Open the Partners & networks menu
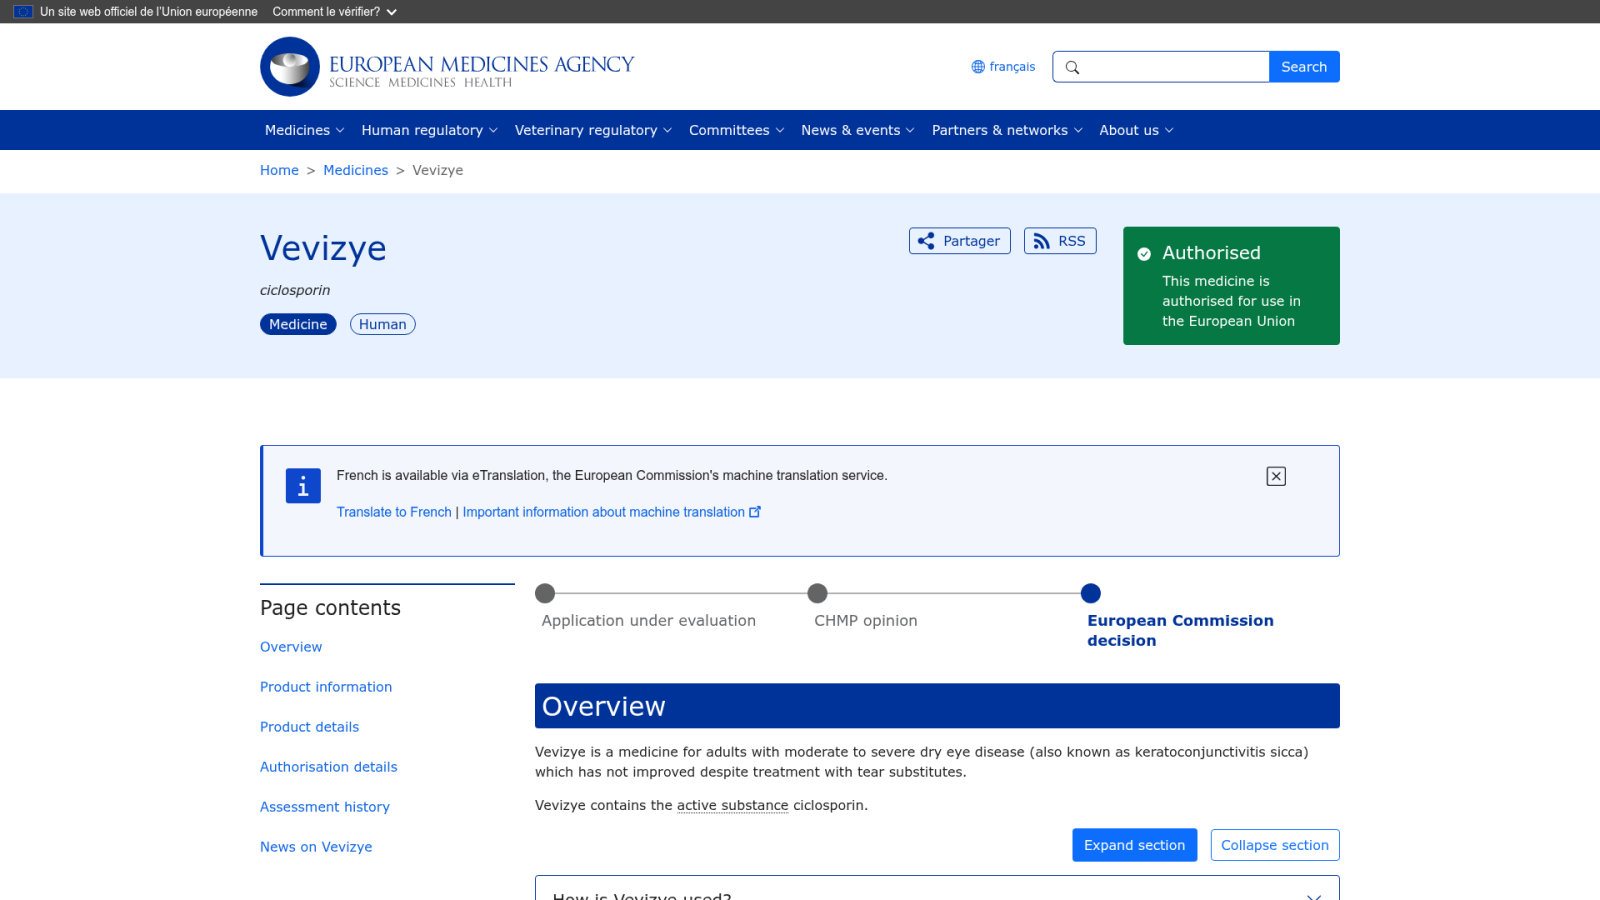This screenshot has height=900, width=1600. (x=1007, y=130)
